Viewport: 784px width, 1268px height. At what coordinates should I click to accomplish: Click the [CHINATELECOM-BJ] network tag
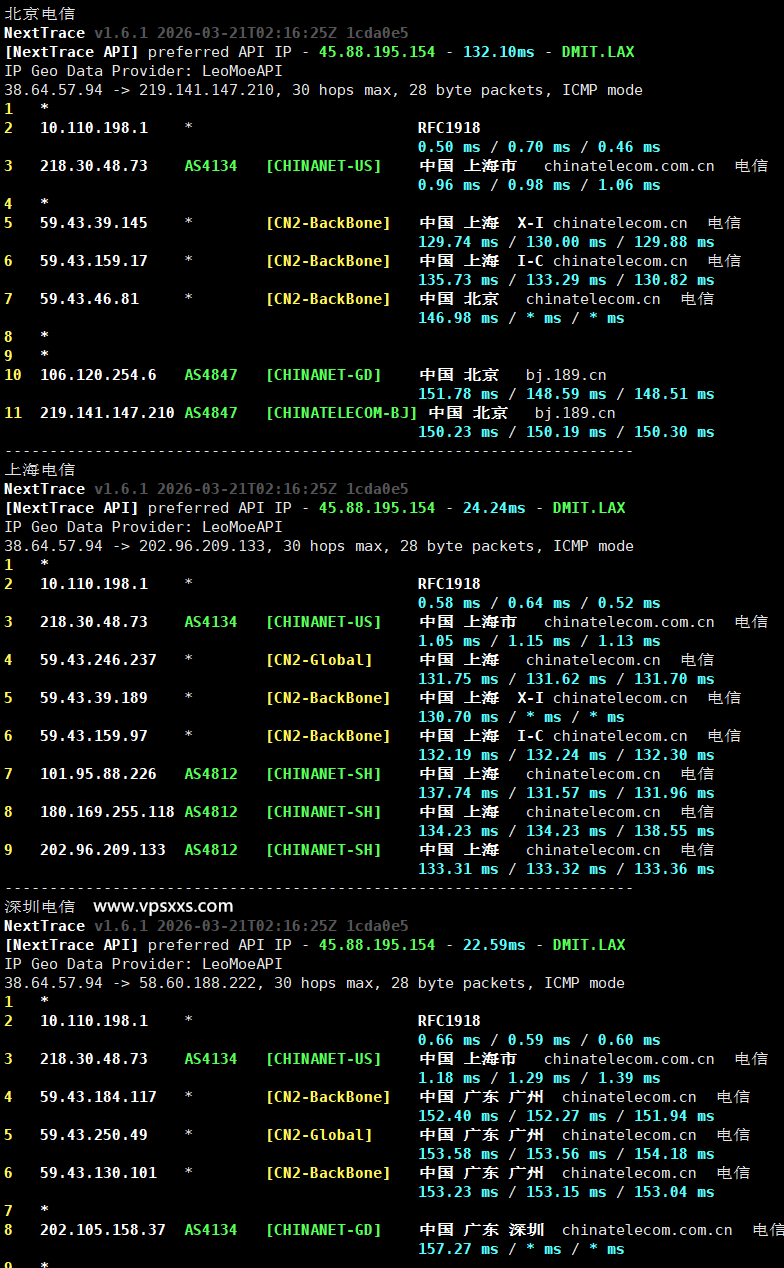[x=341, y=413]
